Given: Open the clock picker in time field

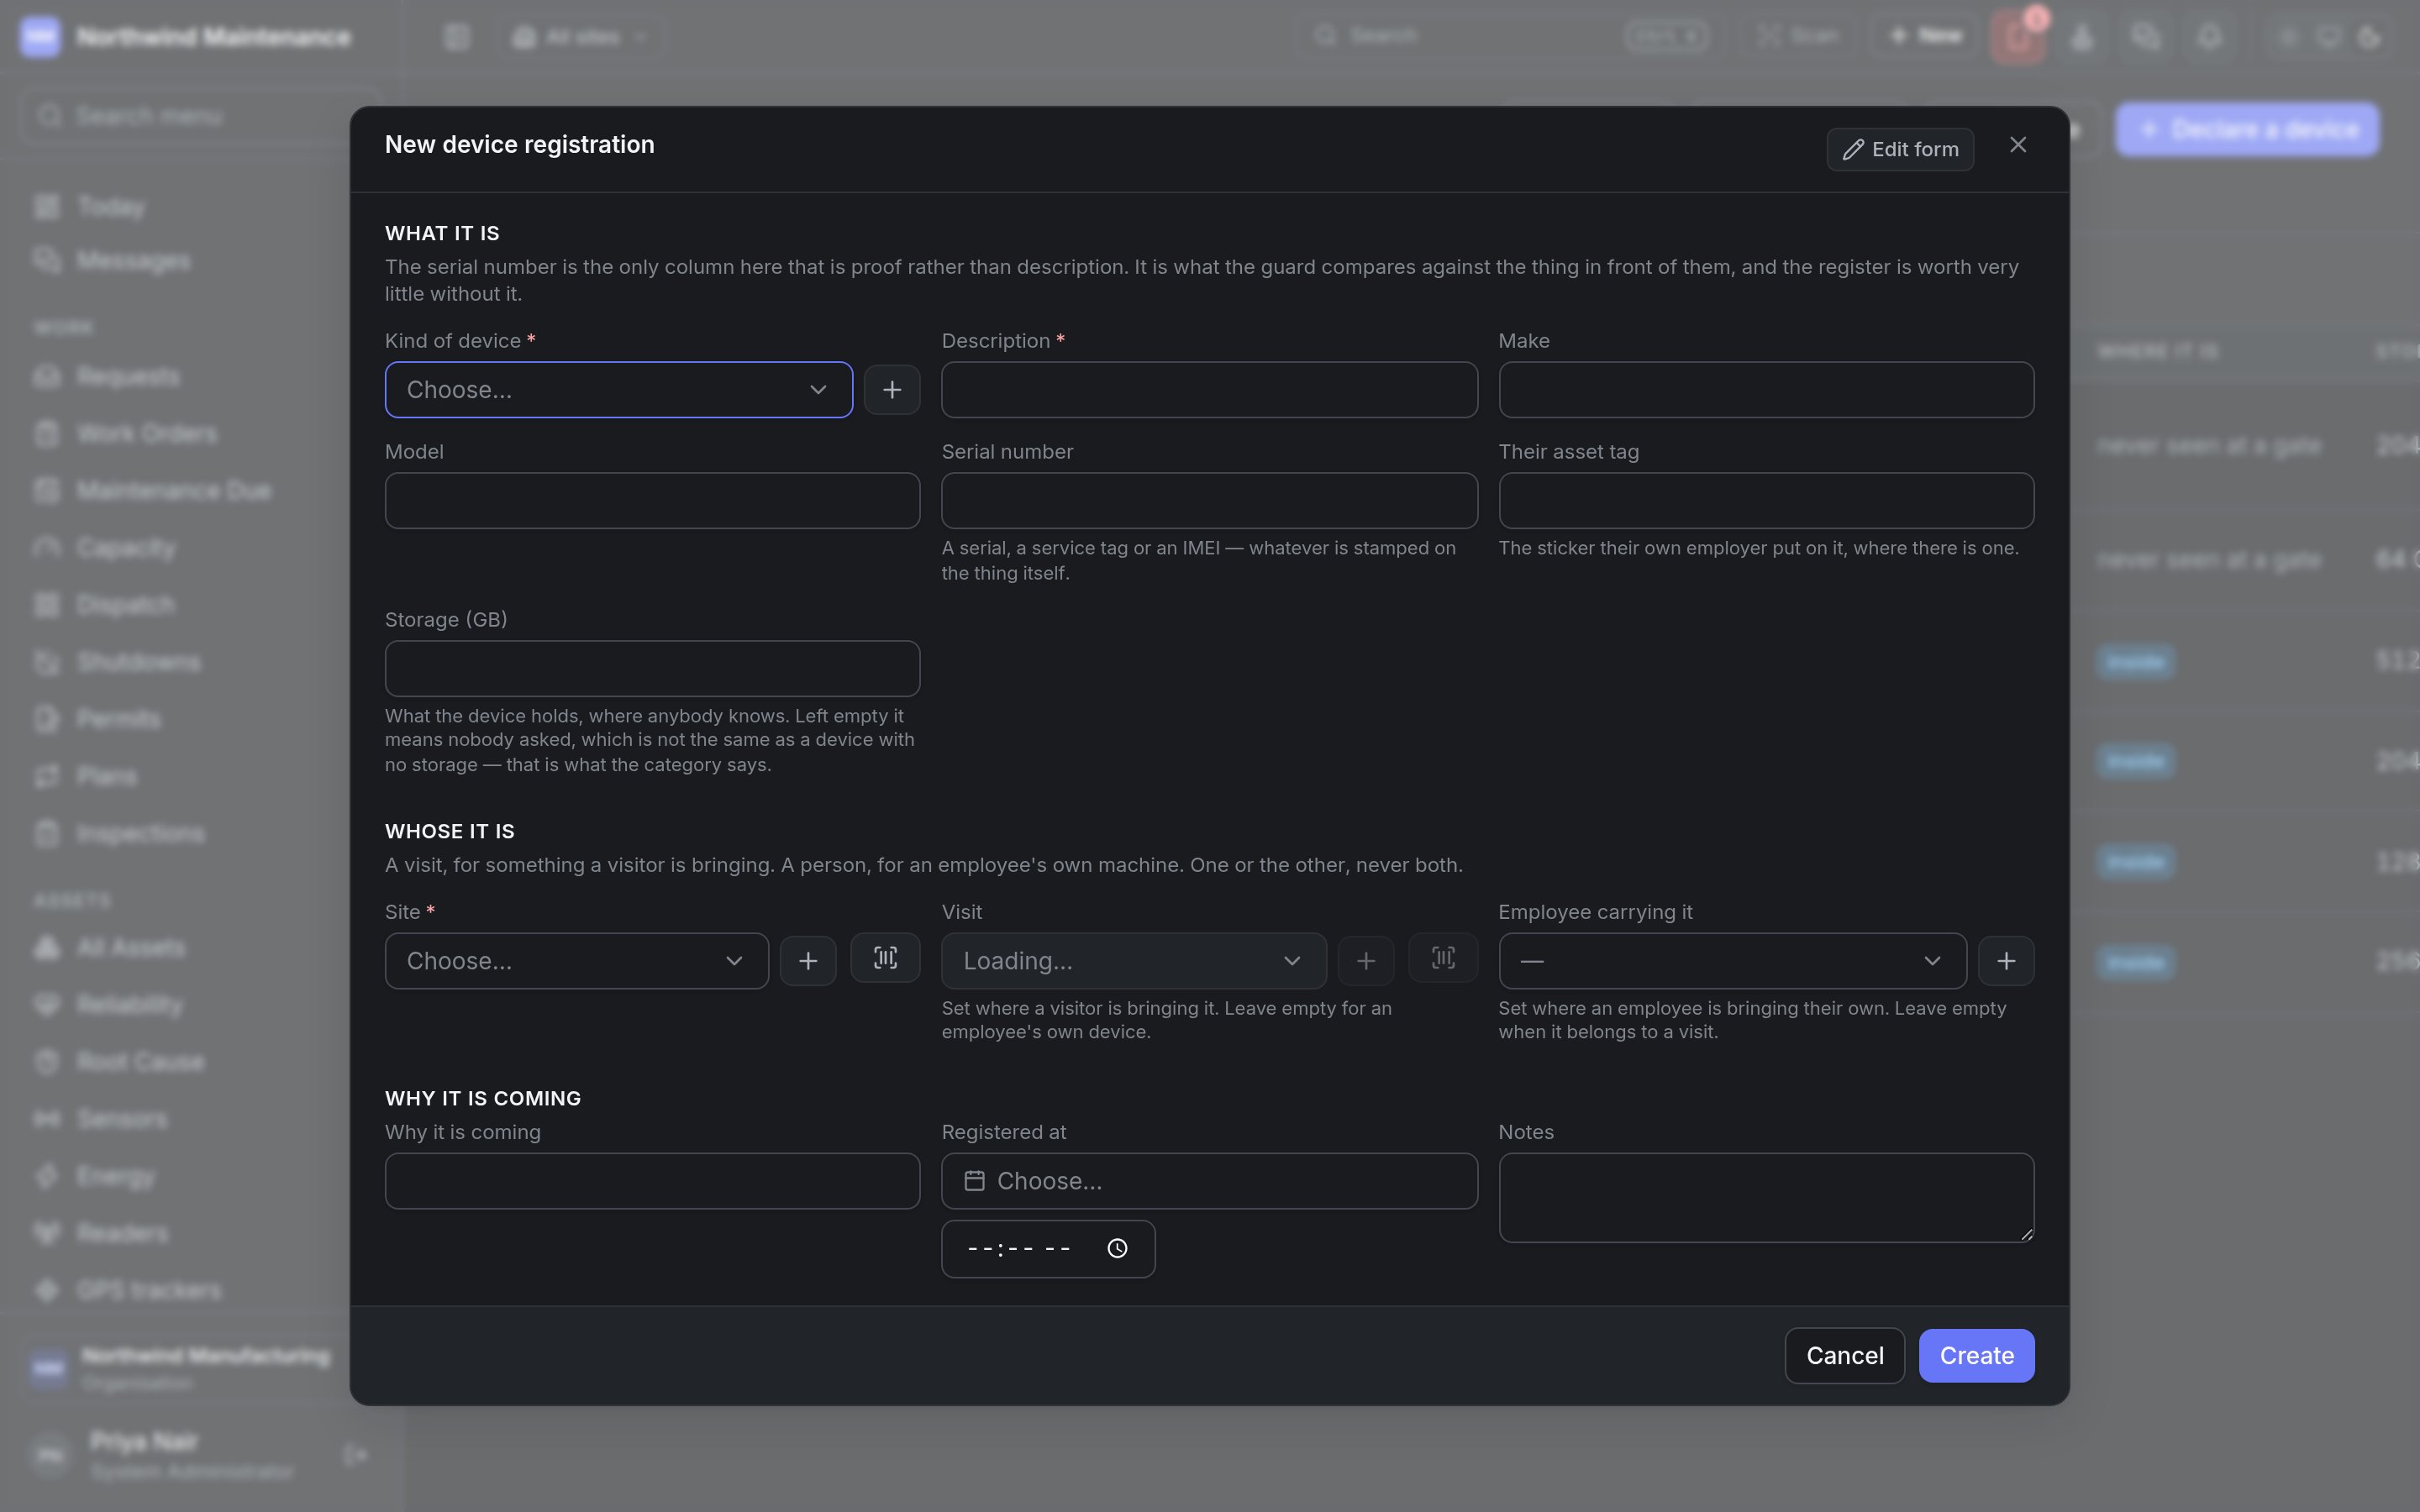Looking at the screenshot, I should (1117, 1248).
